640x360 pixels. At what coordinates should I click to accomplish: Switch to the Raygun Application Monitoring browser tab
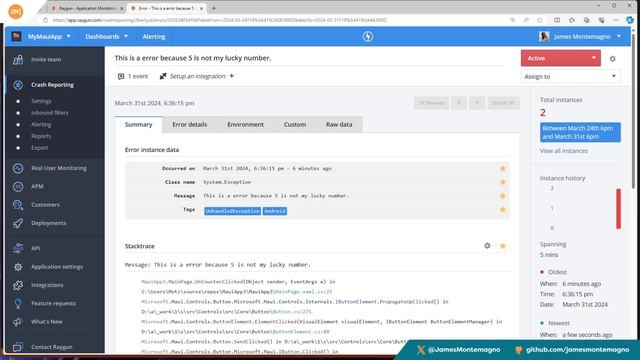[x=87, y=8]
